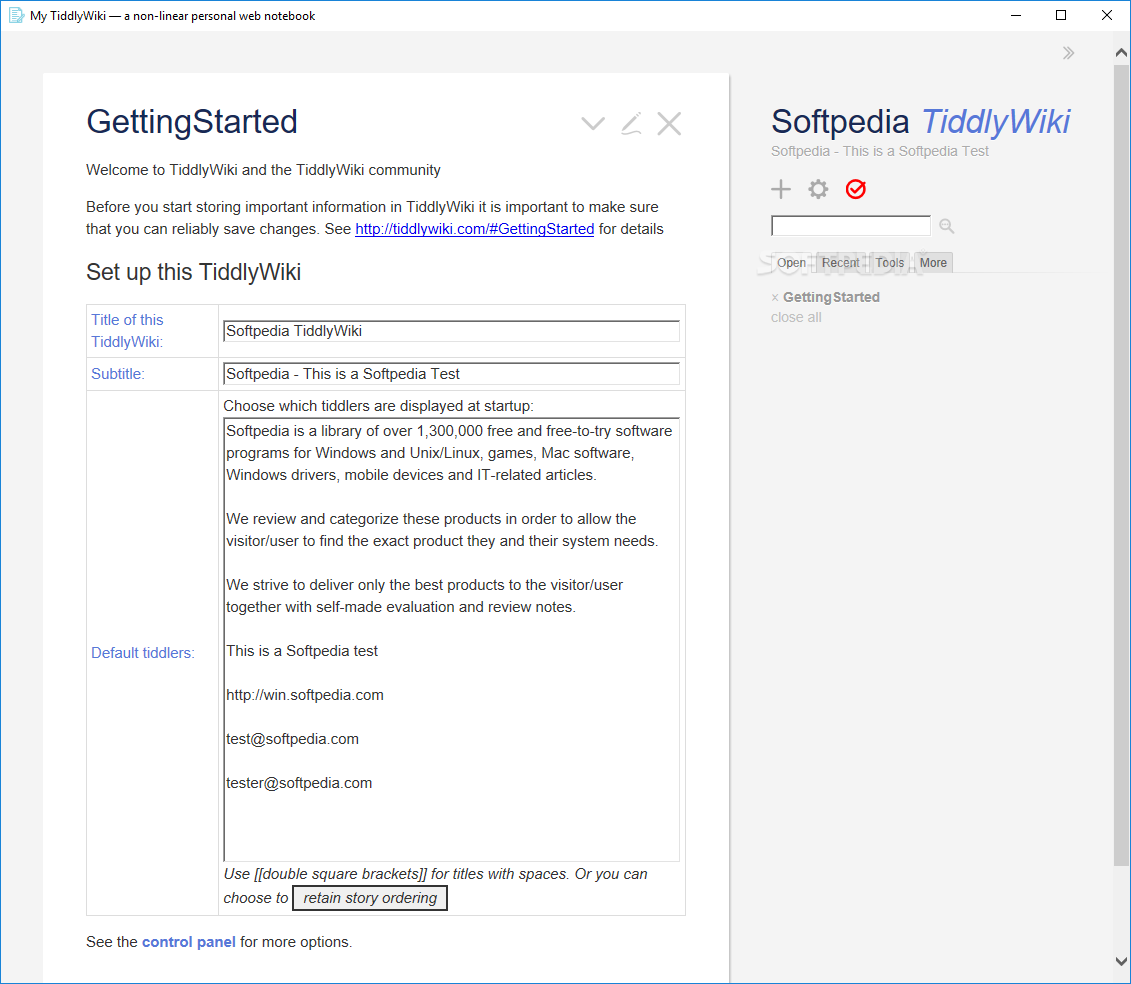Create new tiddler with plus icon
This screenshot has height=984, width=1131.
pos(780,189)
